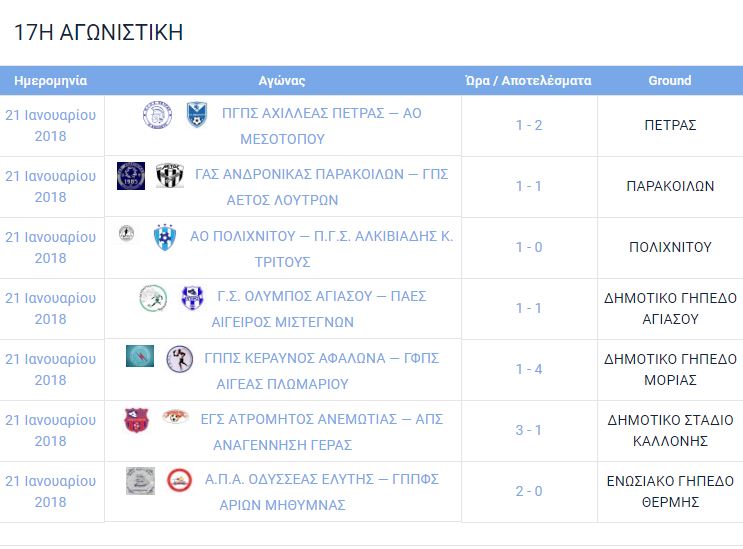Click the ΑΟ Μεσοτόπου blue shield logo
Screen dimensions: 743x549
(196, 115)
